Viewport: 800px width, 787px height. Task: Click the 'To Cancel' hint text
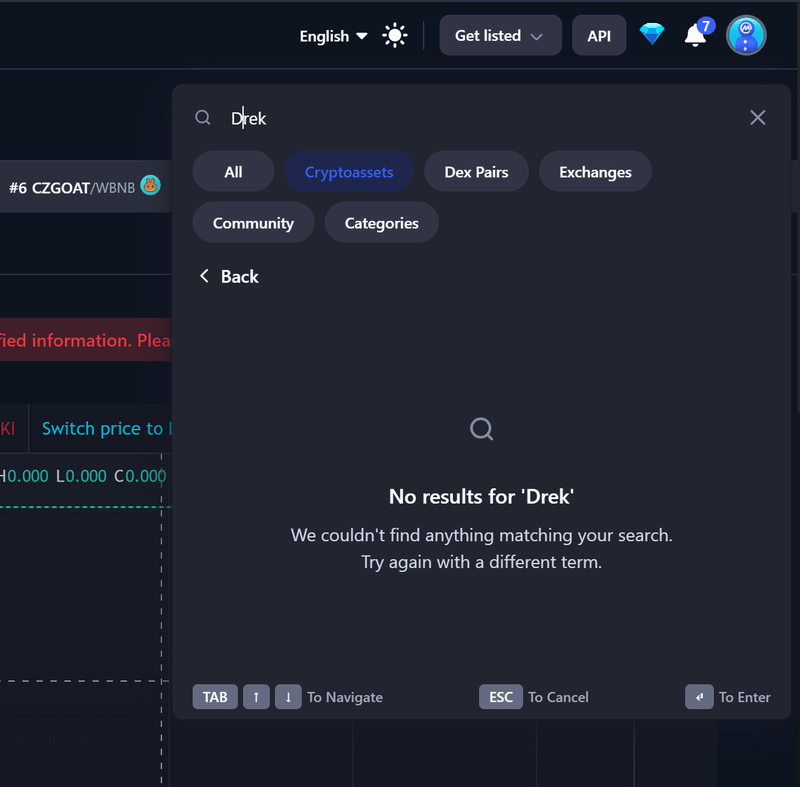558,697
